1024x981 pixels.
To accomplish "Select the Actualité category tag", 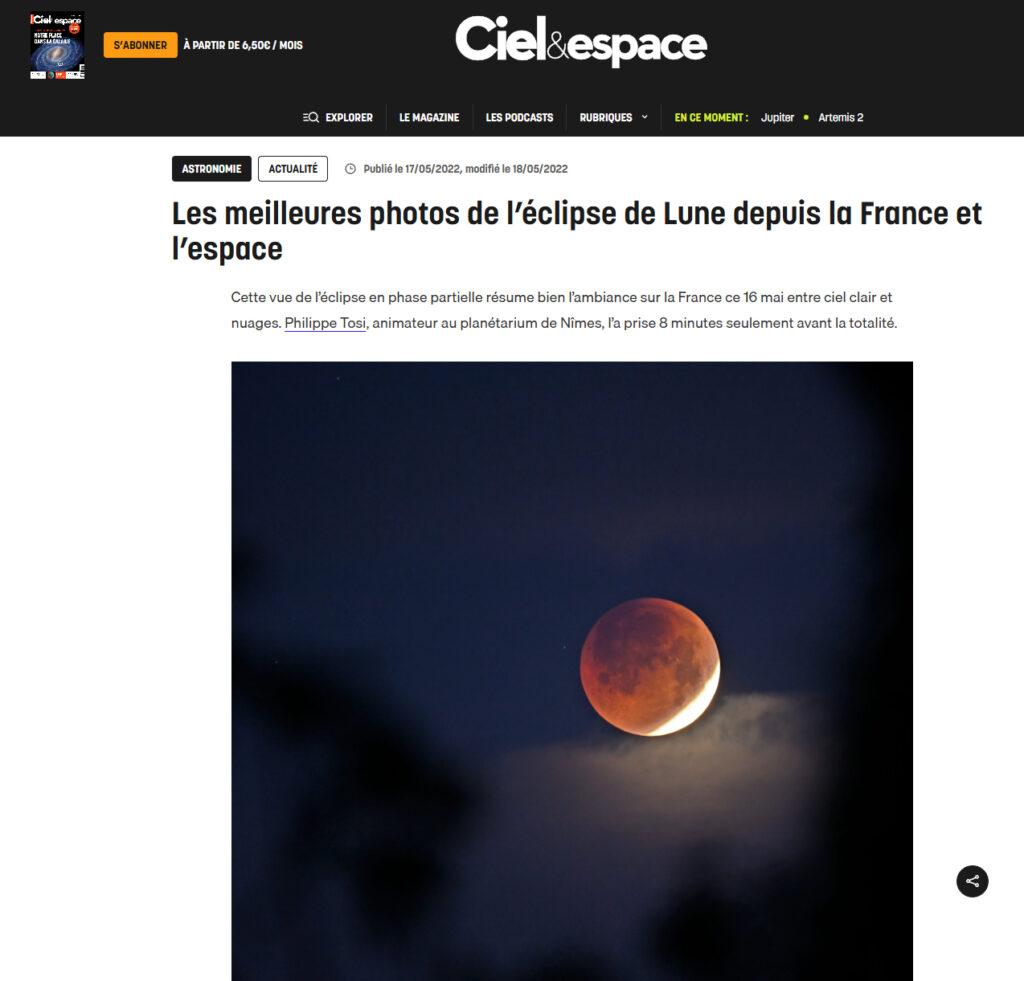I will pos(293,169).
